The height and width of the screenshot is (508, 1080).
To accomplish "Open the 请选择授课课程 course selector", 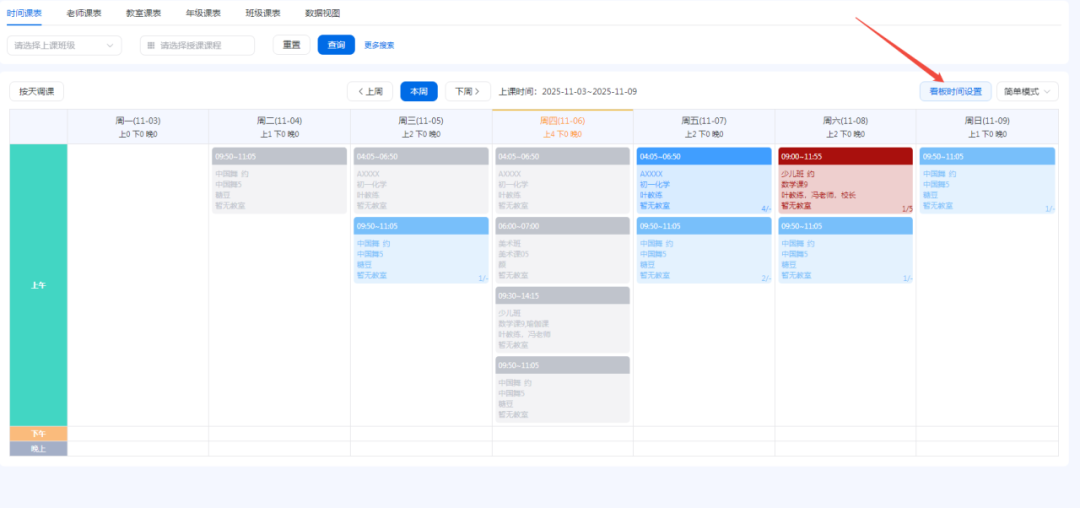I will (197, 45).
